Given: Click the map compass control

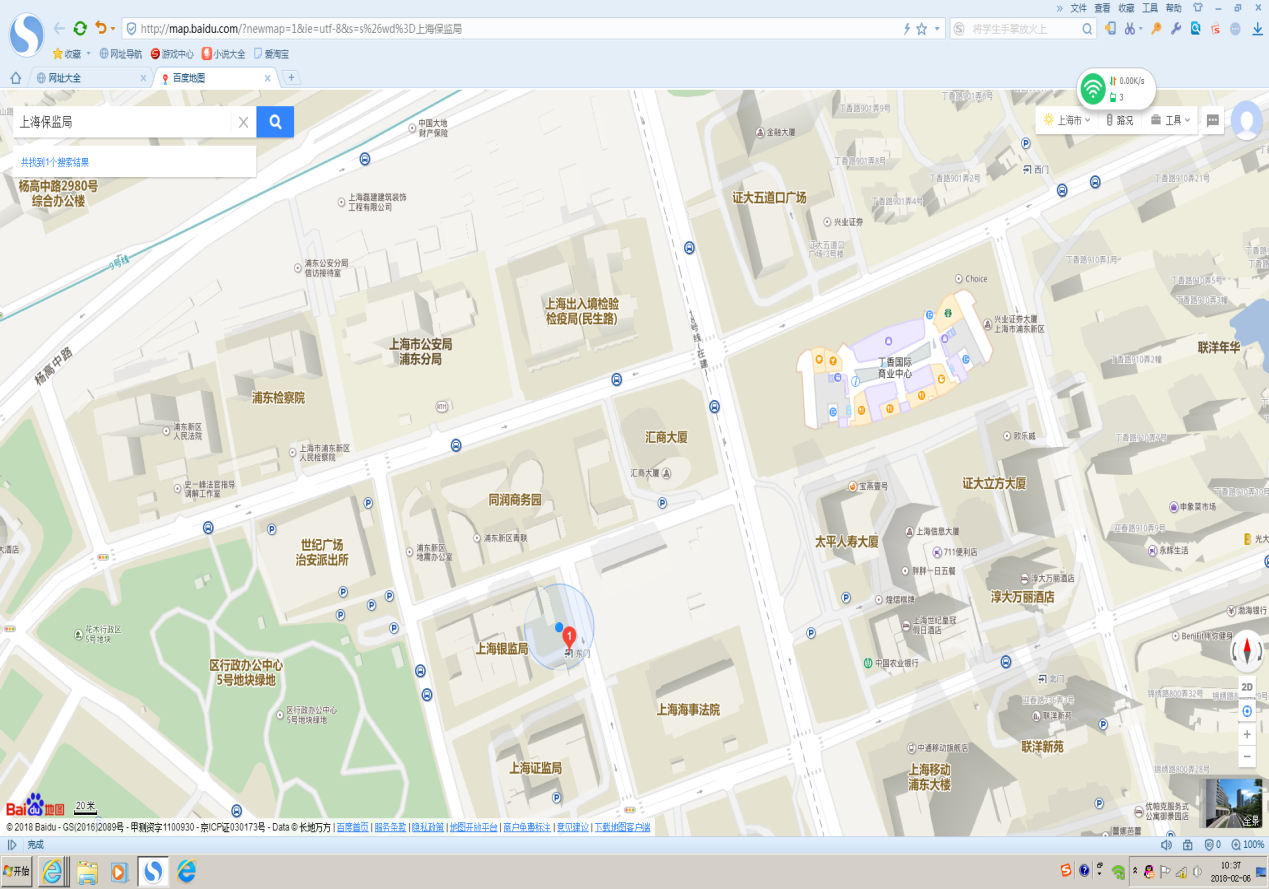Looking at the screenshot, I should pos(1247,651).
